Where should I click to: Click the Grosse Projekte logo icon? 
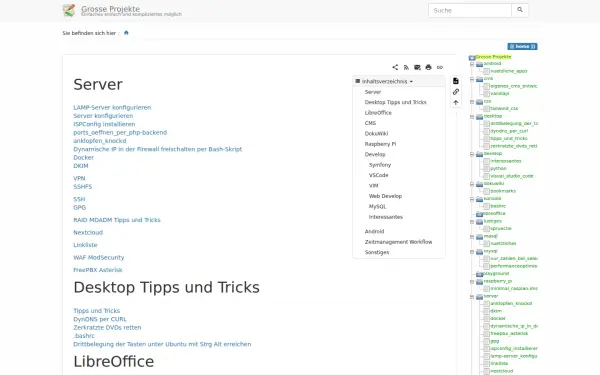tap(69, 10)
